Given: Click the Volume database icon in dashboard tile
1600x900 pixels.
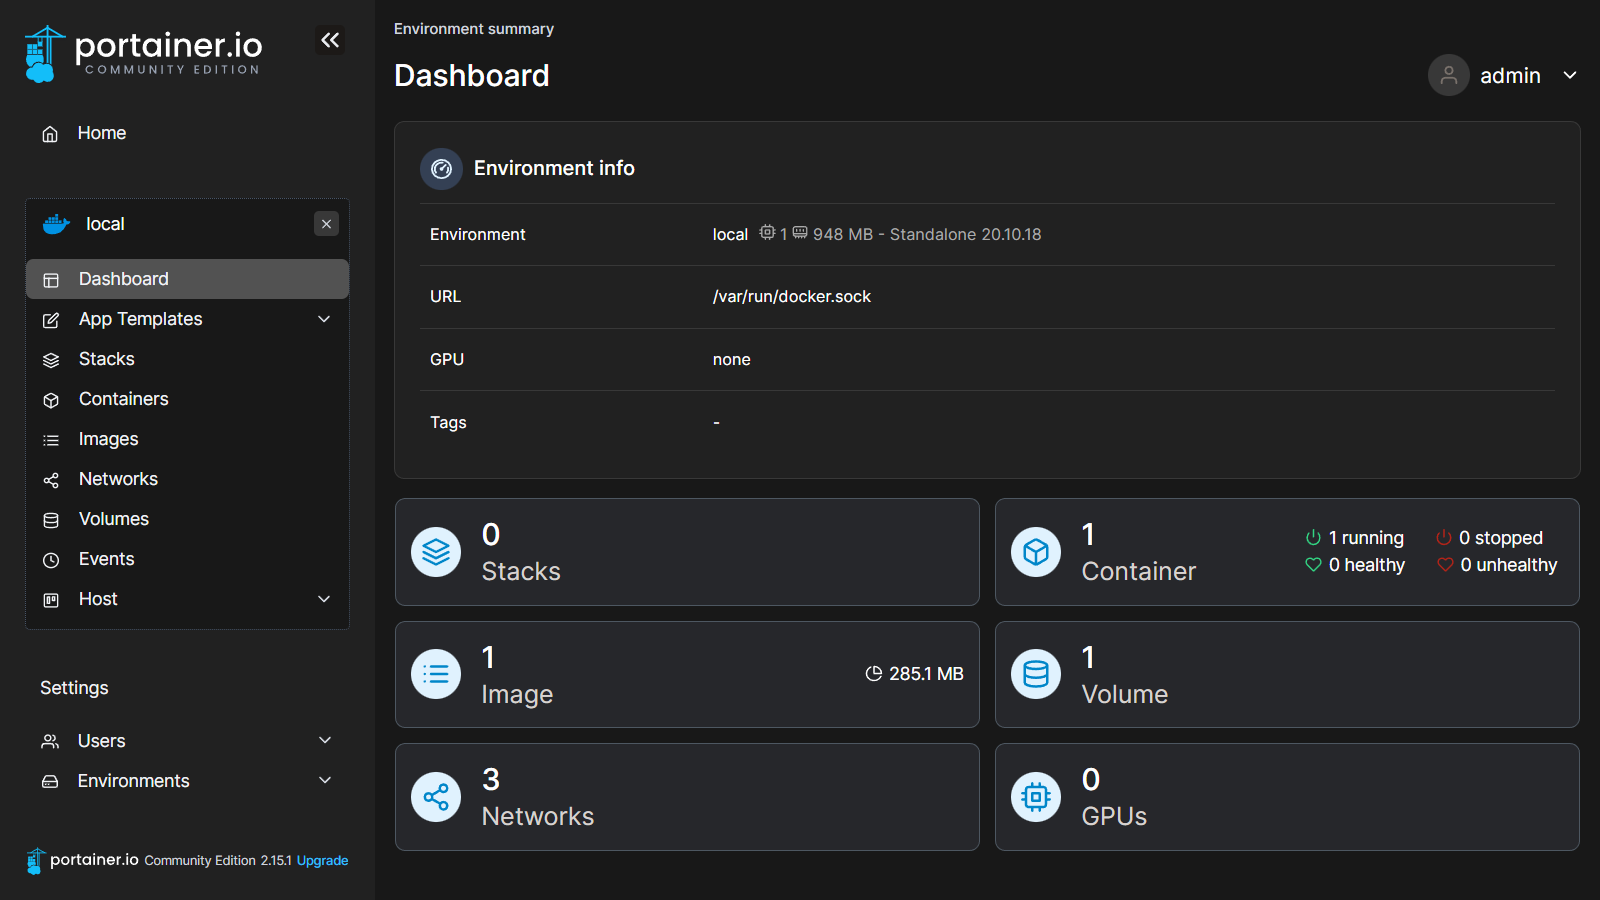Looking at the screenshot, I should pos(1036,675).
